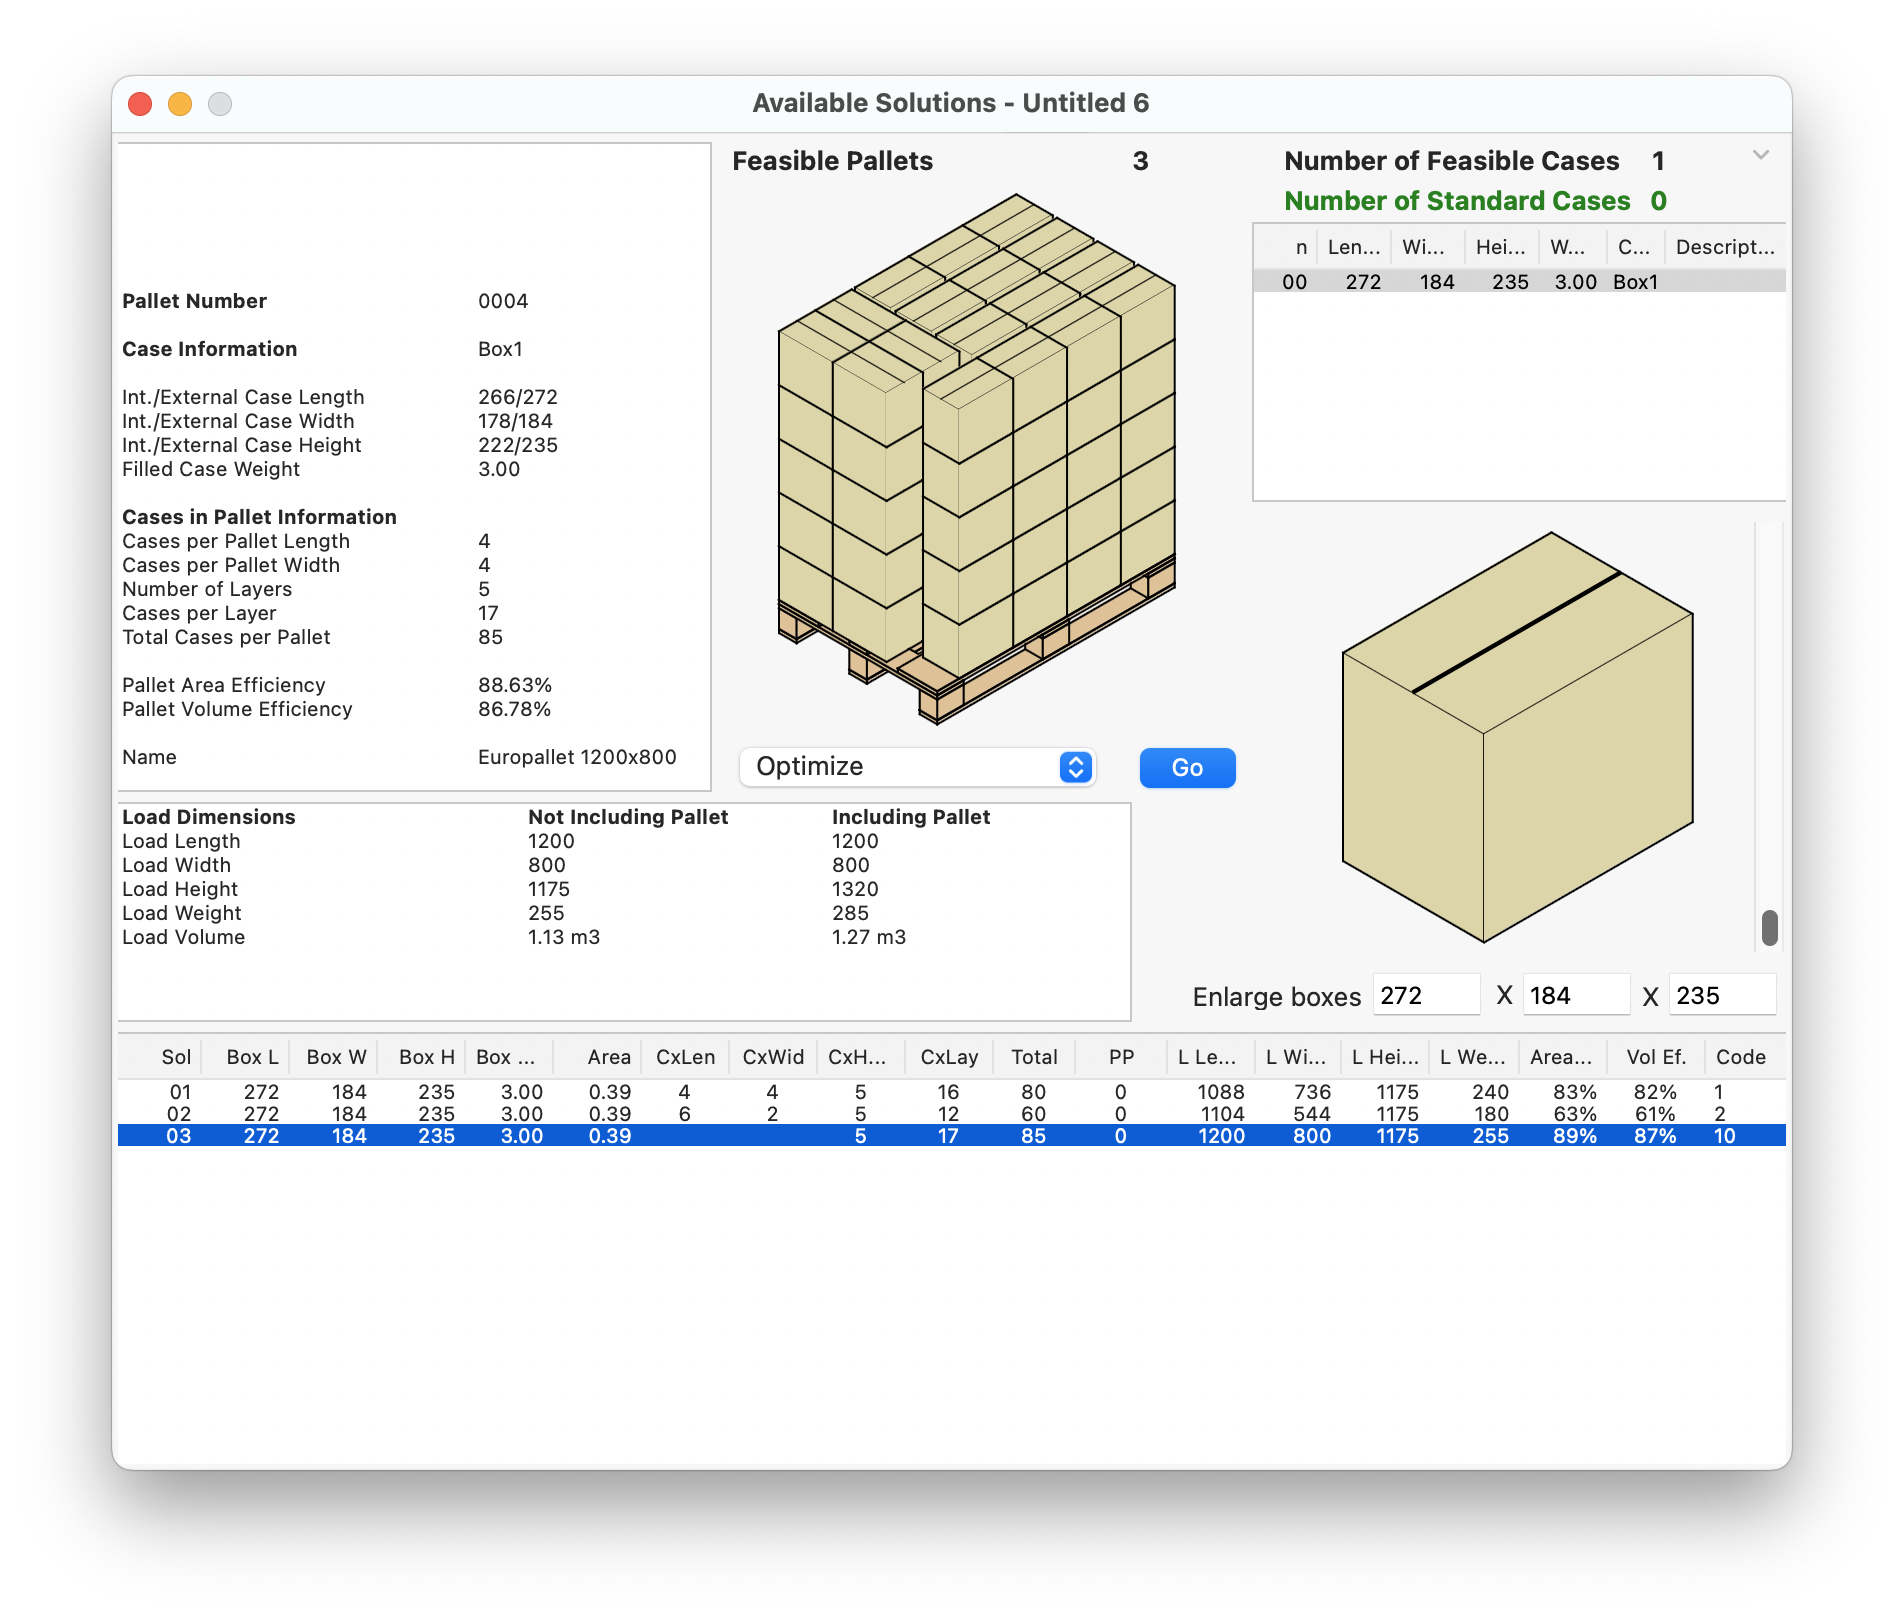This screenshot has height=1618, width=1904.
Task: Expand the chevron beside Number of Feasible Cases
Action: [1761, 155]
